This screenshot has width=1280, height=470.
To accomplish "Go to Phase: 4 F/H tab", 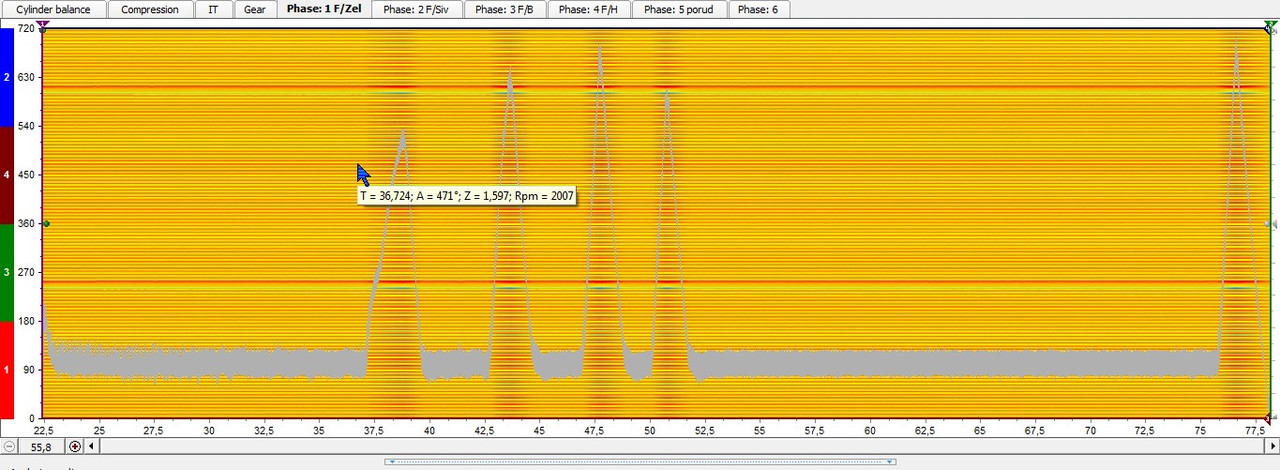I will [x=588, y=9].
